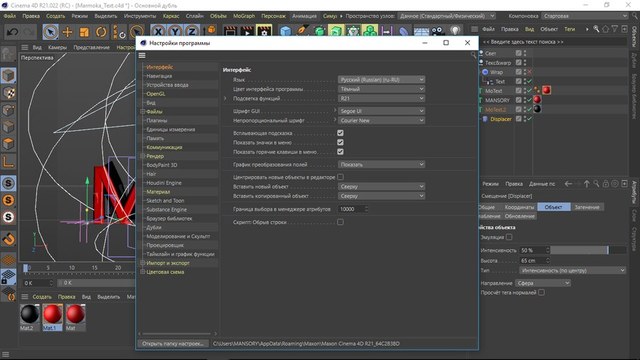Add a Cube primitive from the toolbar
This screenshot has height=360, width=640.
[286, 31]
